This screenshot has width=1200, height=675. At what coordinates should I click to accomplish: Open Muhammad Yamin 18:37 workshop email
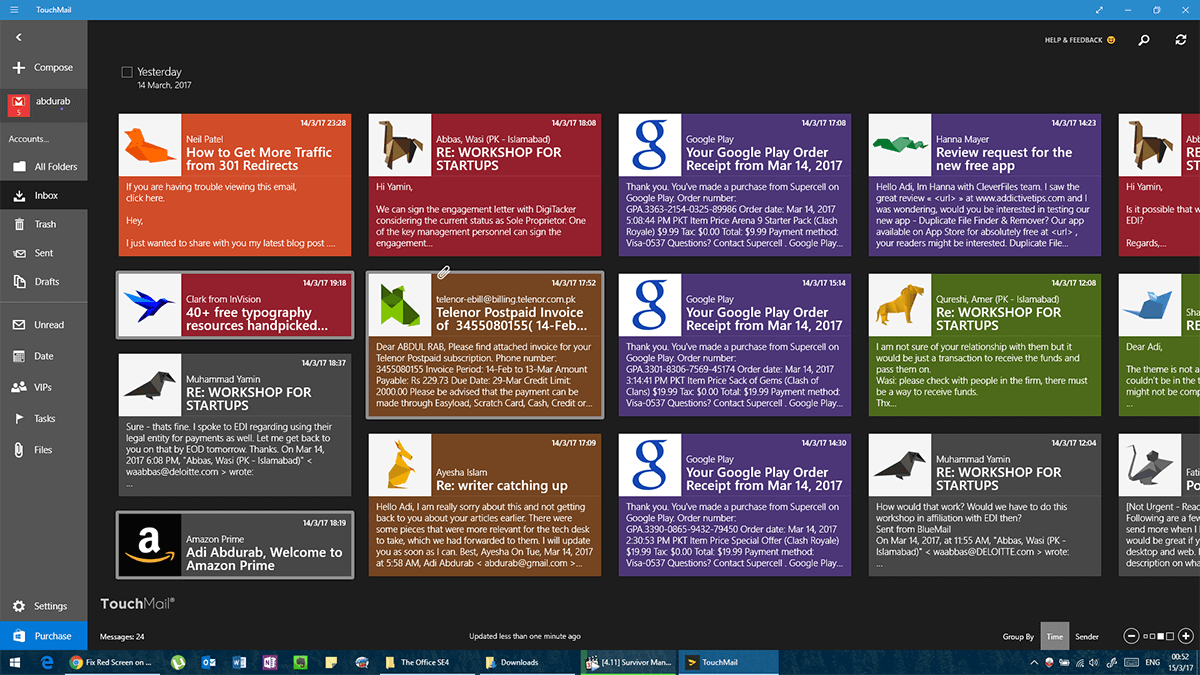click(x=235, y=424)
